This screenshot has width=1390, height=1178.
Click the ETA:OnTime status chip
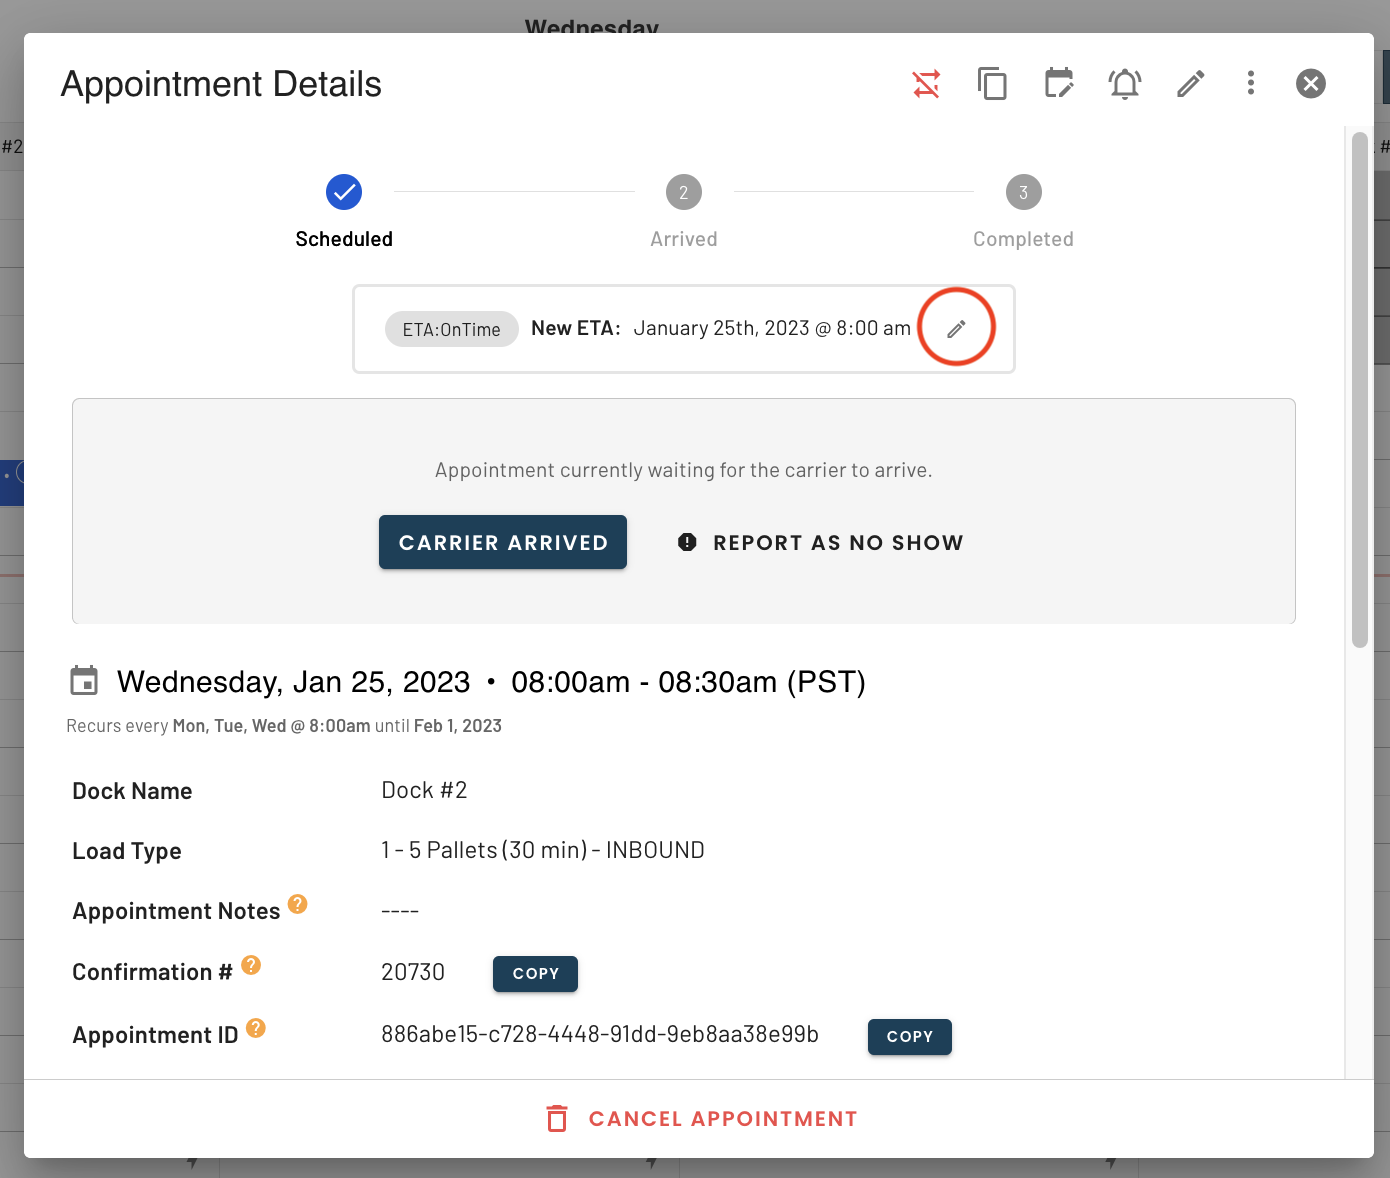[451, 329]
